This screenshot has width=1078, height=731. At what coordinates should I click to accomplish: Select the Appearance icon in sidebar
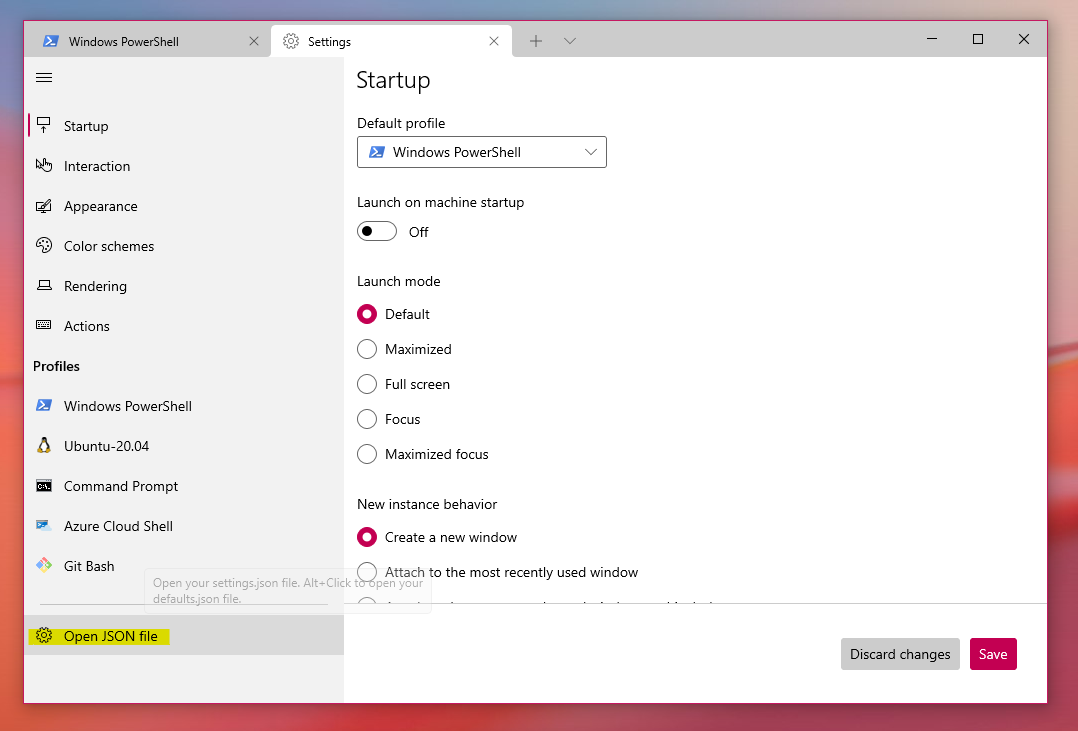point(44,206)
